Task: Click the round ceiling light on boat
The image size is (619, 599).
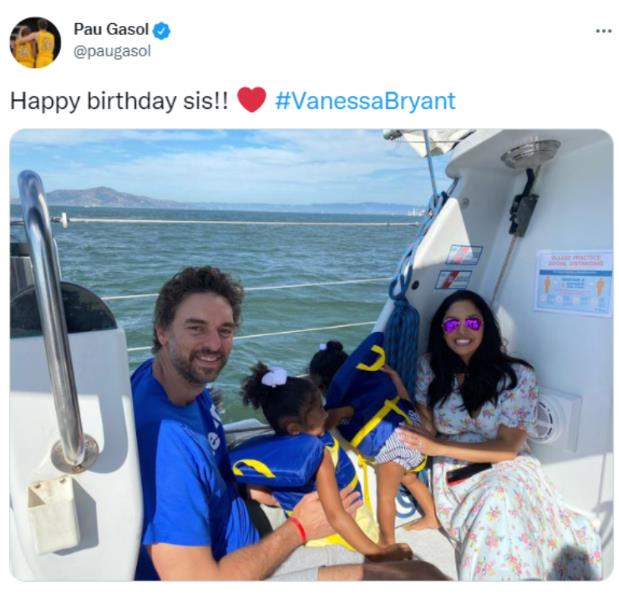Action: [531, 153]
